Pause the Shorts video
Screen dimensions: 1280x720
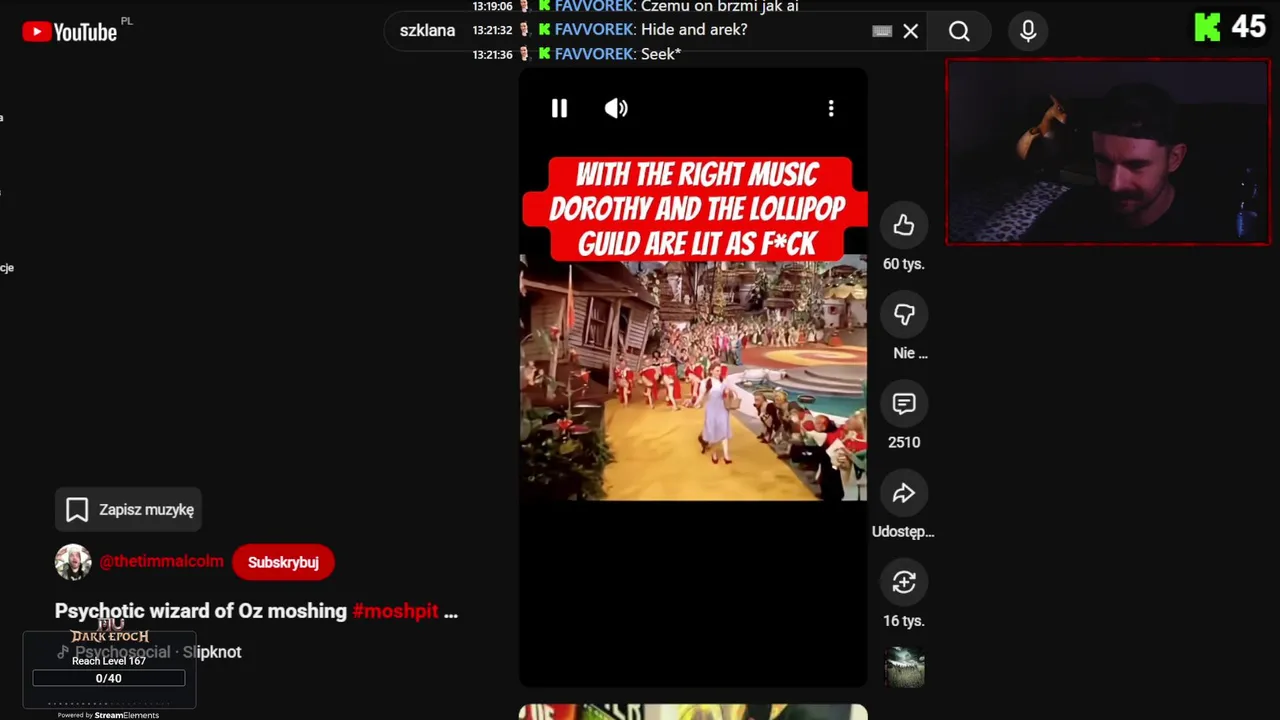pos(559,108)
